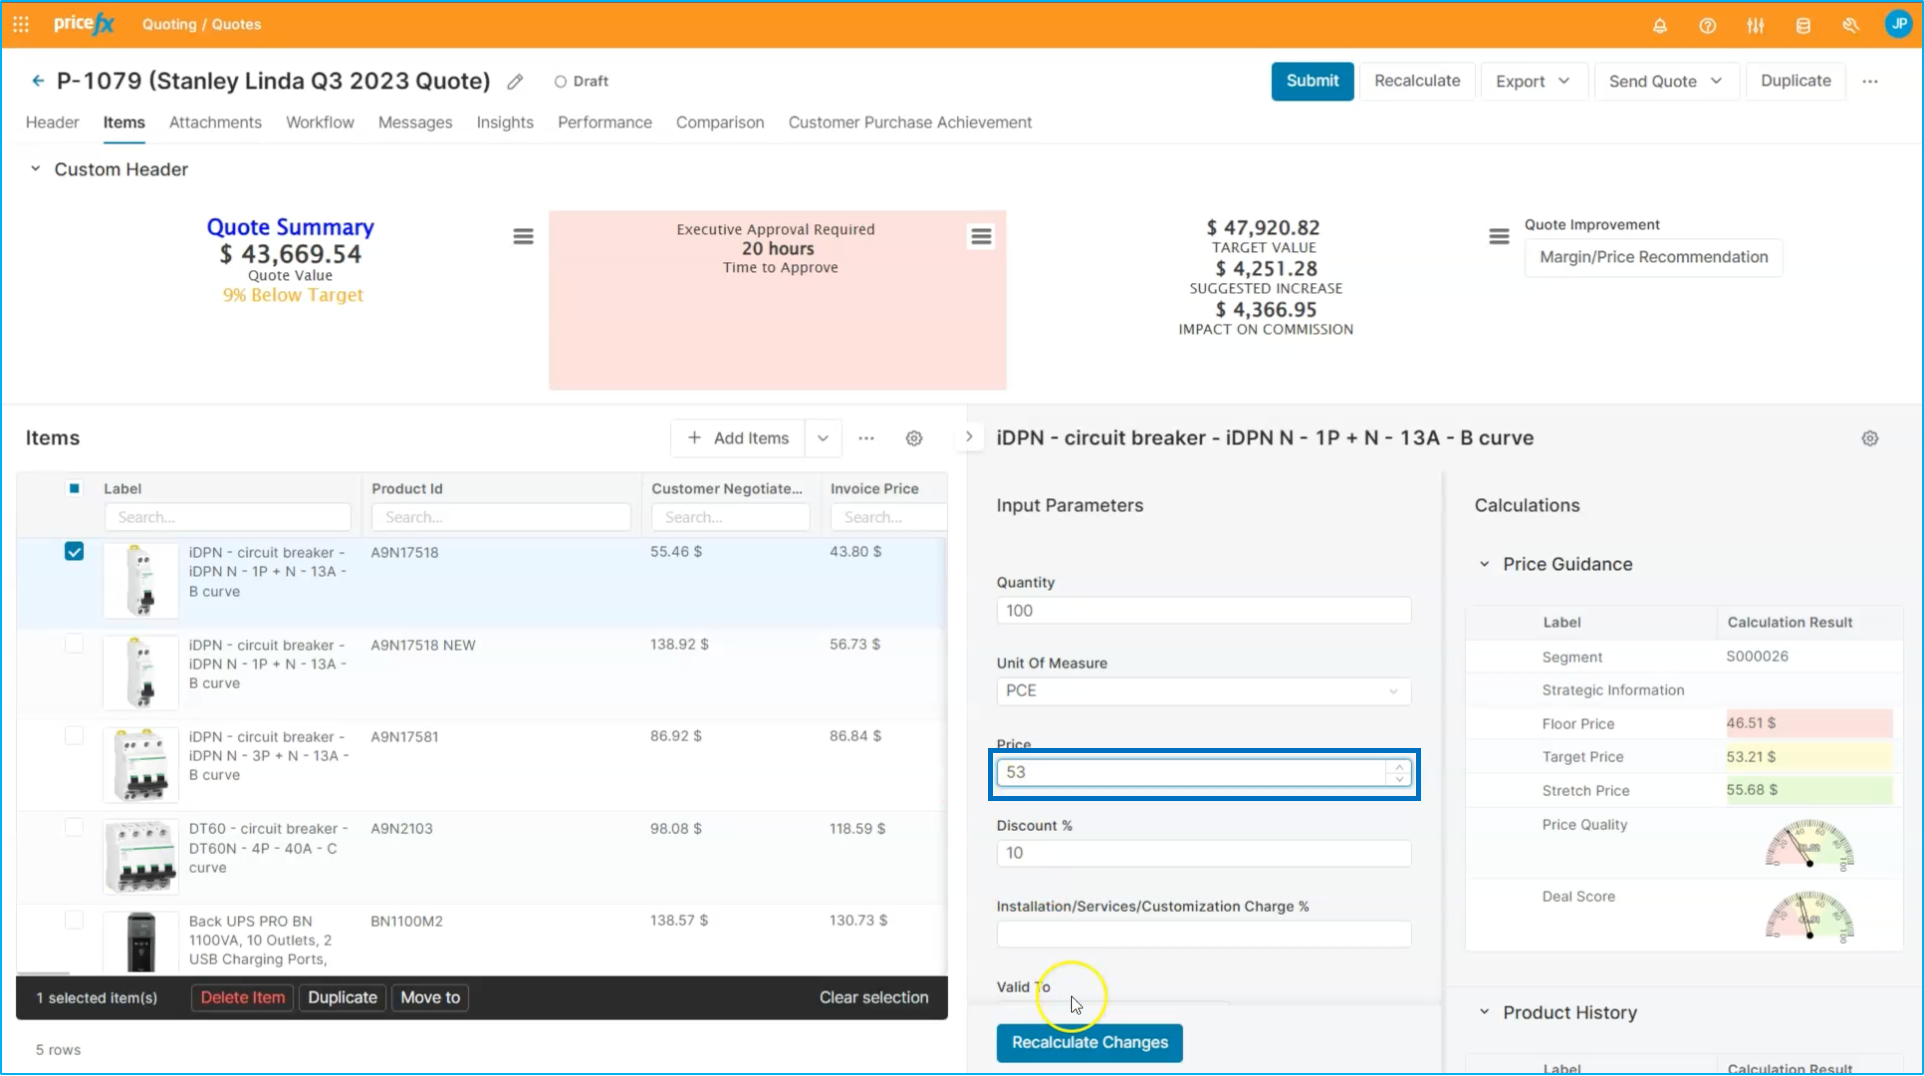Open the Export dropdown
1924x1076 pixels.
pos(1531,81)
